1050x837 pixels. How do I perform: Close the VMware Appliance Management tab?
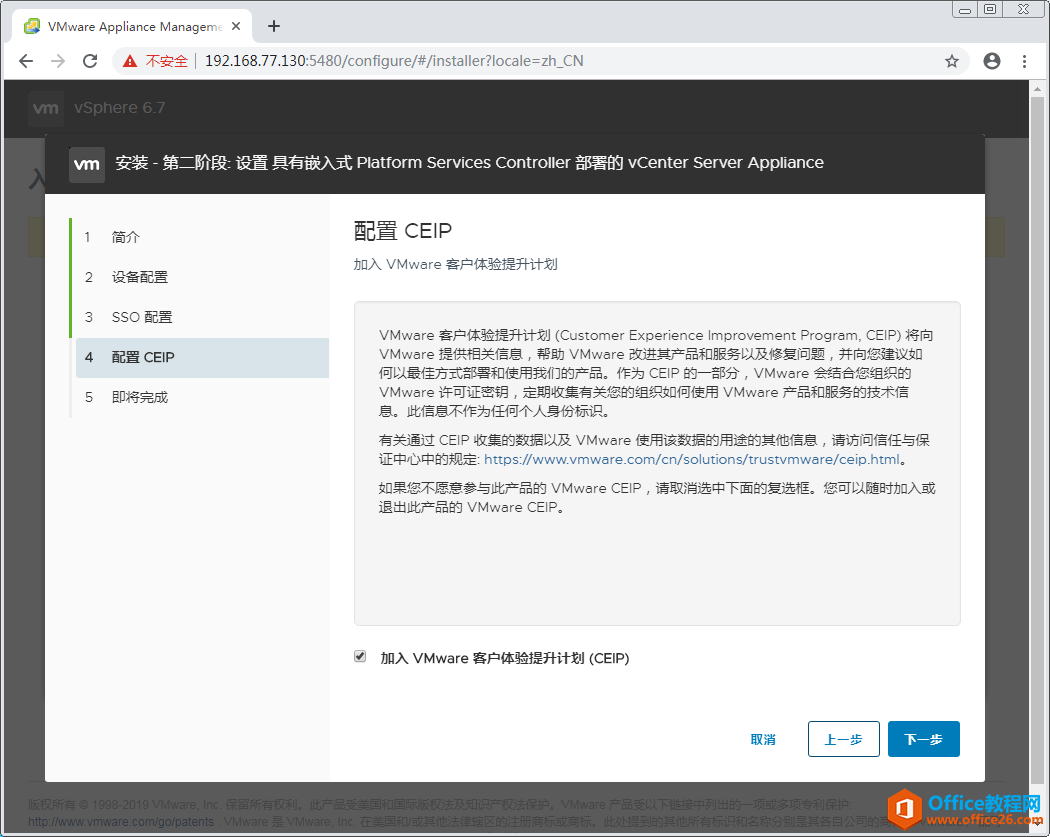(236, 26)
